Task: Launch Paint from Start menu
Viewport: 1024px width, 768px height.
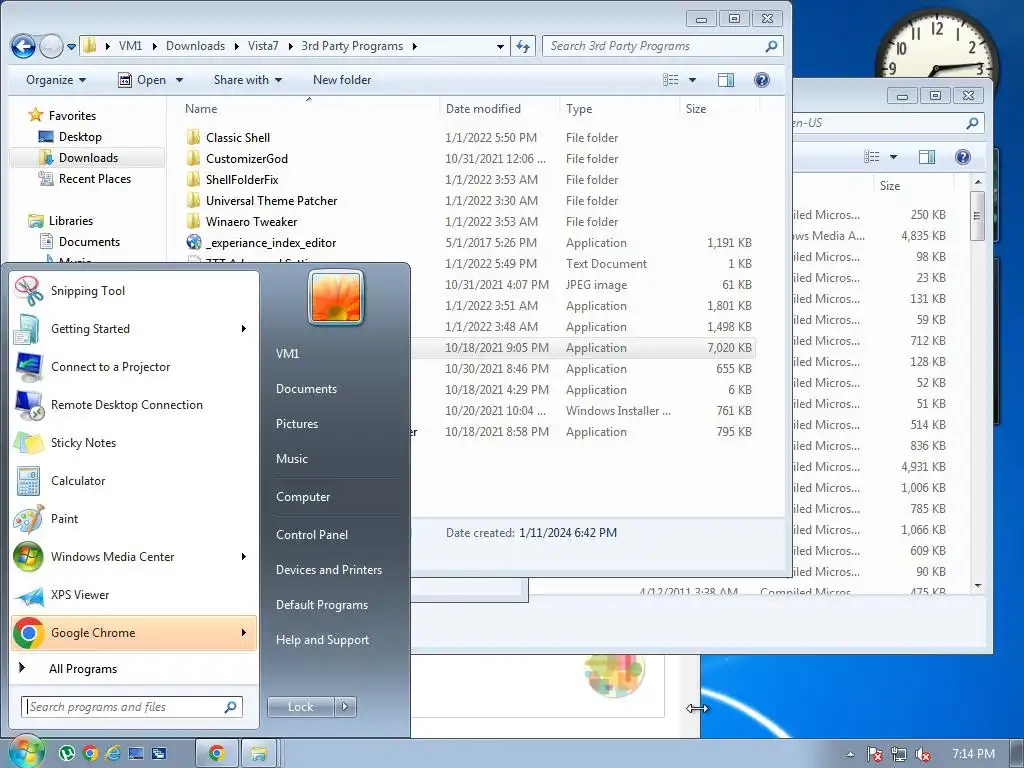Action: [133, 519]
